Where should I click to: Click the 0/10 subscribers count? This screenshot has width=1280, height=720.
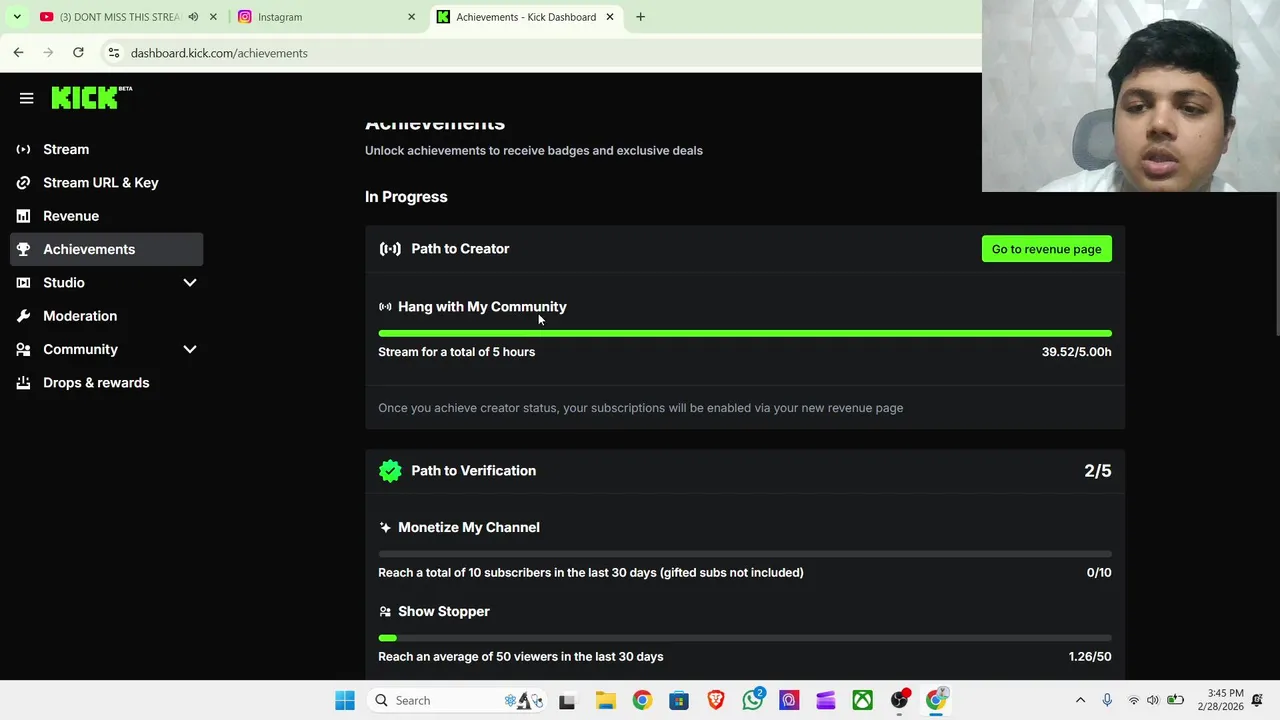(1099, 573)
